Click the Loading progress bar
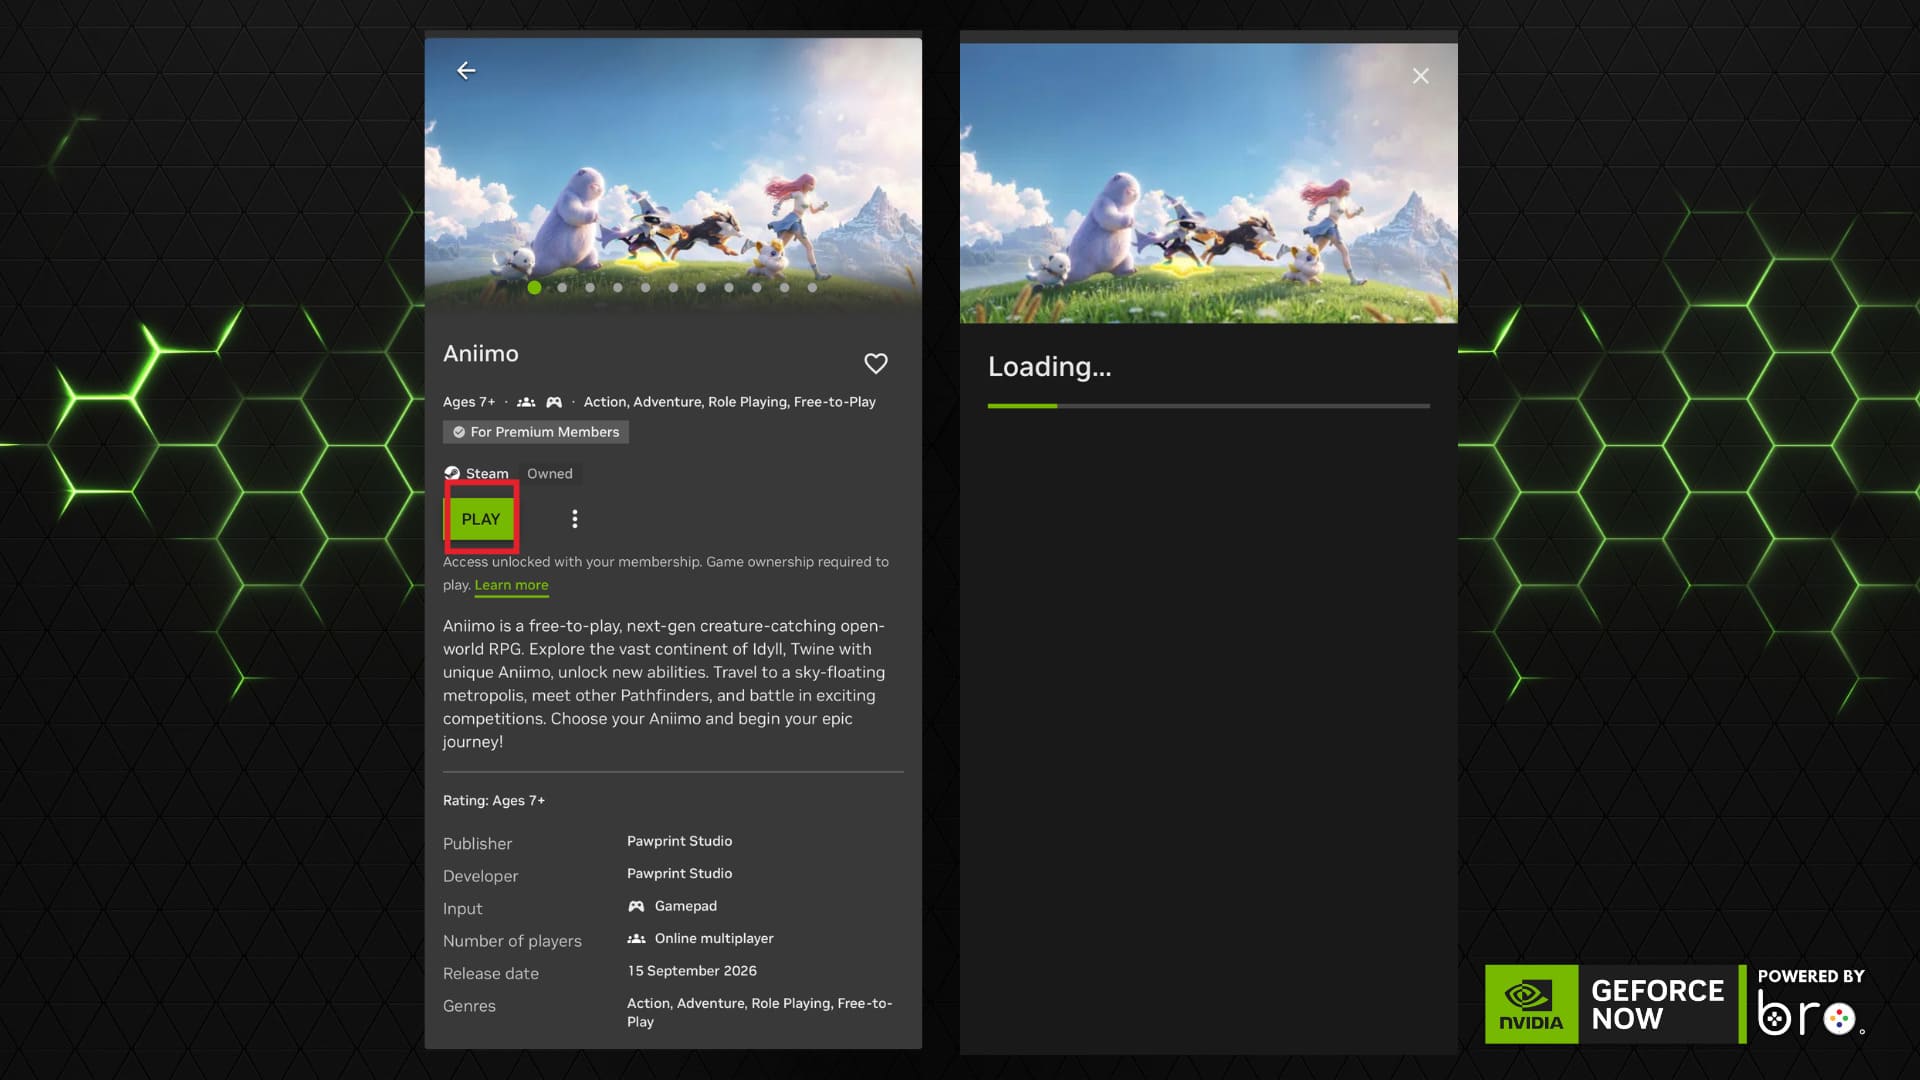The height and width of the screenshot is (1080, 1920). click(x=1208, y=406)
